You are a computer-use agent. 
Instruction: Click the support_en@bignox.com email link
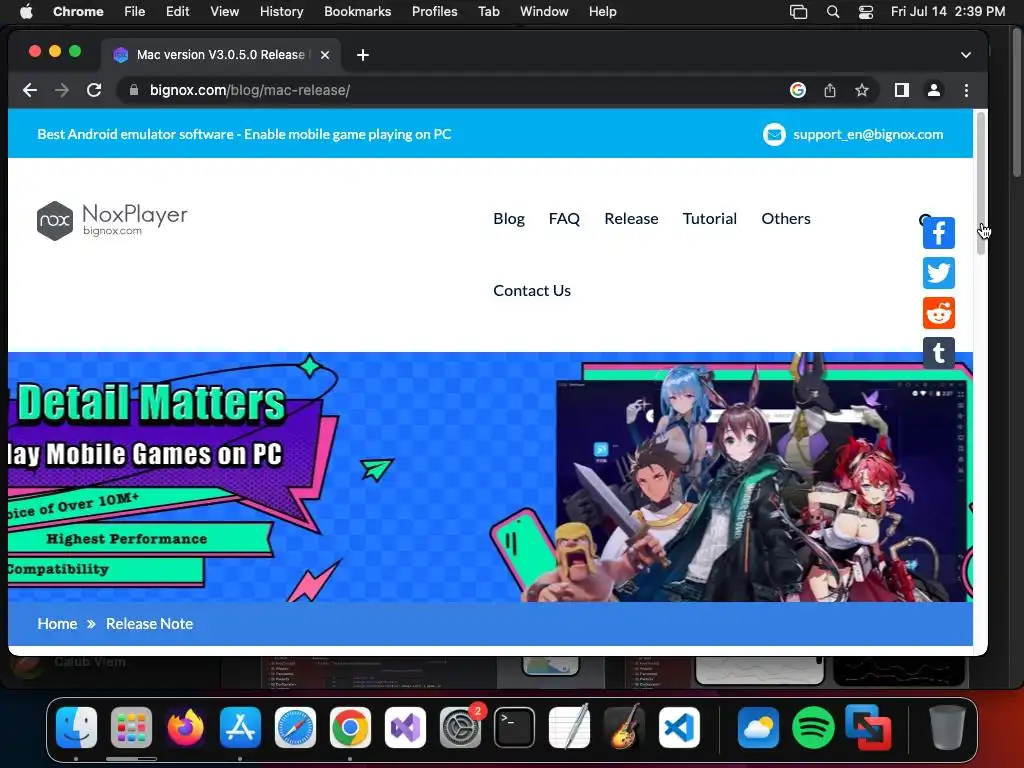pos(868,135)
